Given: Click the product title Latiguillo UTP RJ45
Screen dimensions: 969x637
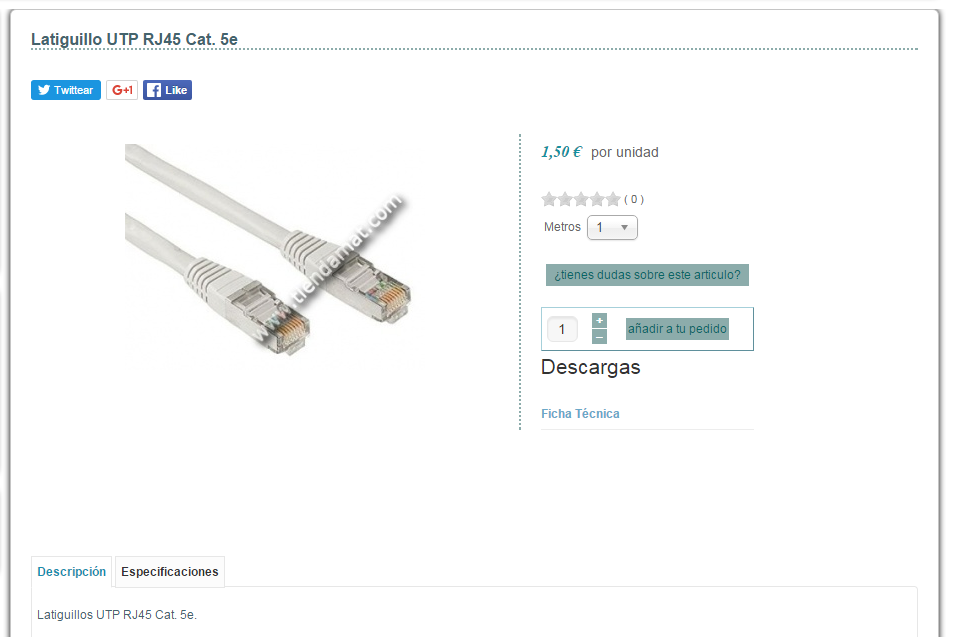Looking at the screenshot, I should tap(134, 39).
